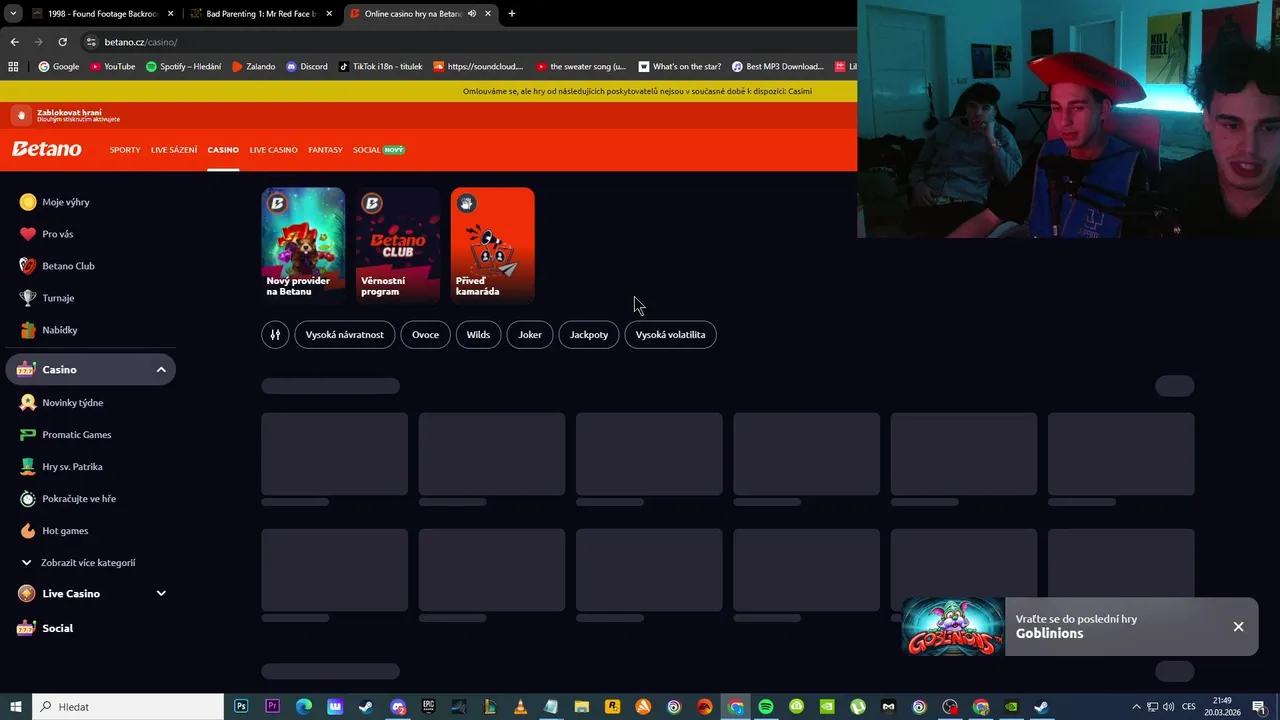The width and height of the screenshot is (1280, 720).
Task: Open YouTube bookmark
Action: [x=112, y=67]
